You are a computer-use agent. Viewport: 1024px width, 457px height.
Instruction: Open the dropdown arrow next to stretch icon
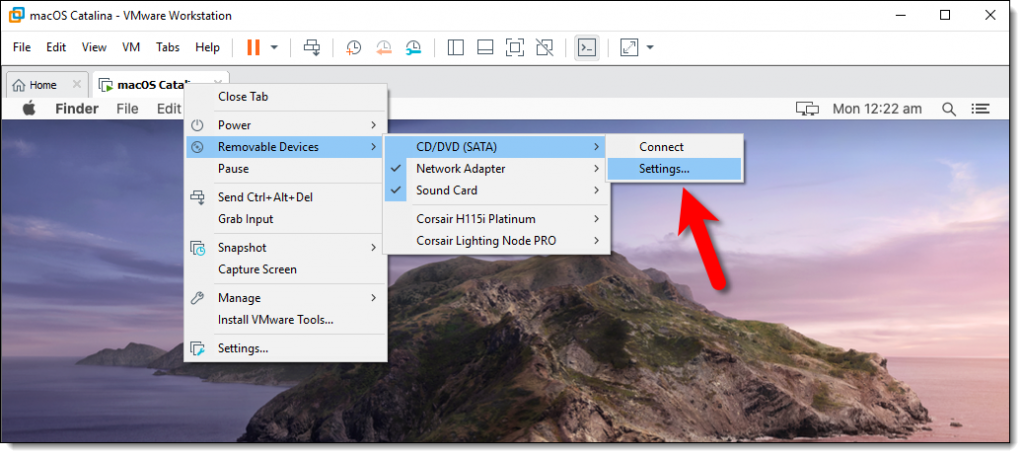click(650, 47)
